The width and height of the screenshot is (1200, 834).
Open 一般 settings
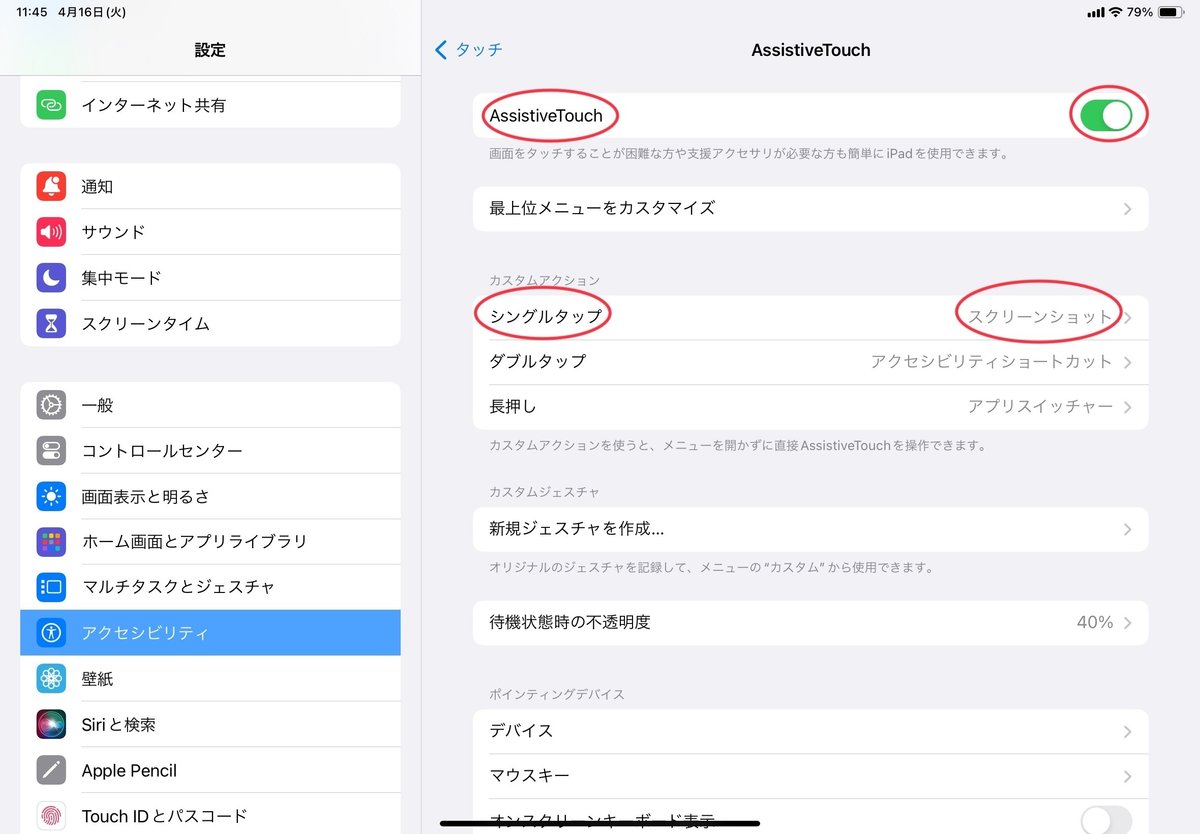[210, 405]
